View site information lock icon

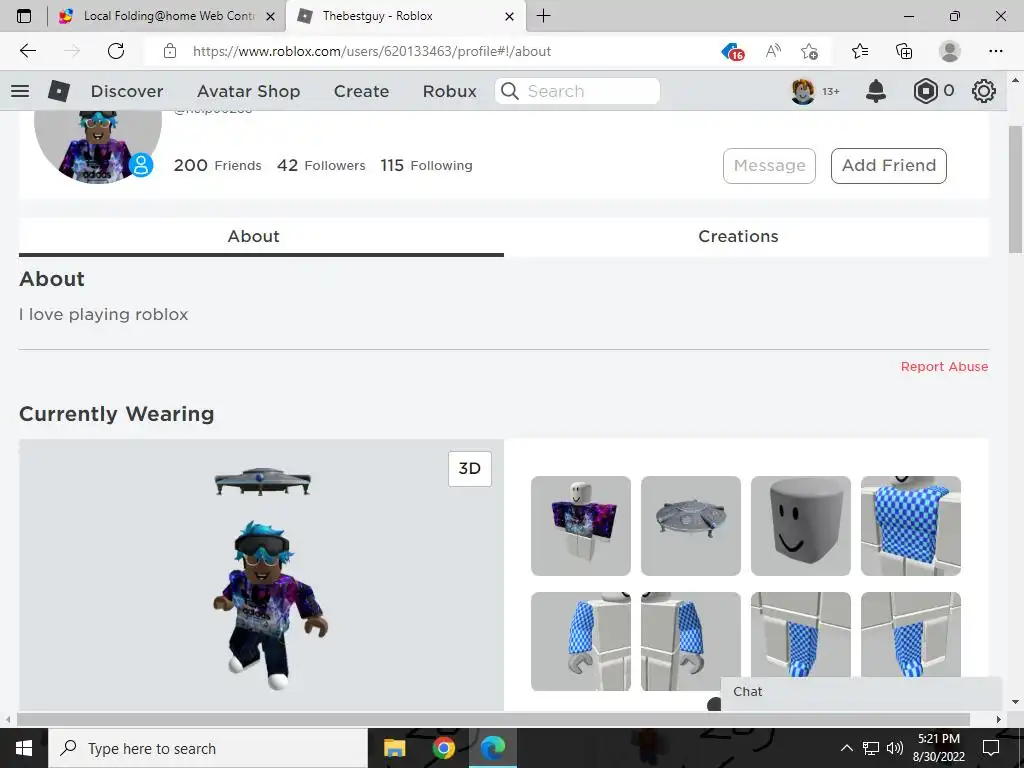170,51
